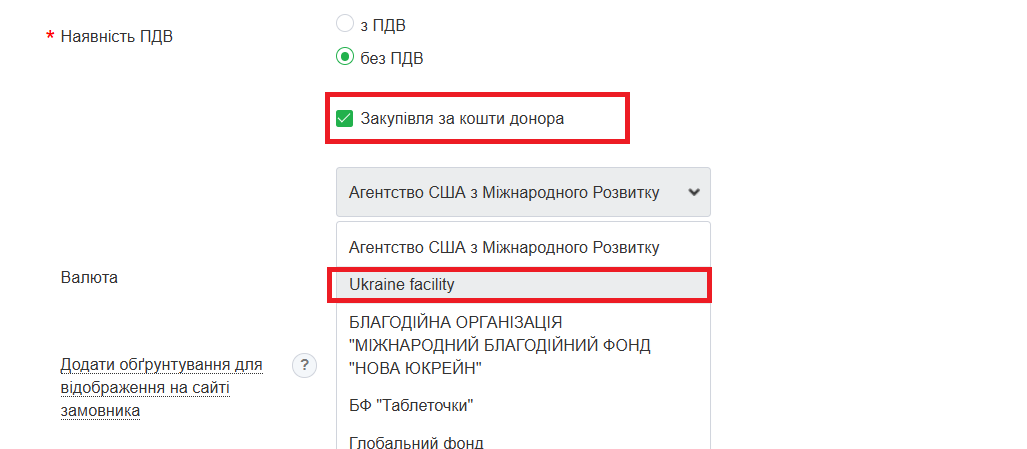Screen dimensions: 1027x449
Task: Choose first list option "Агентство США з Міжнародного Розвитку"
Action: [504, 247]
